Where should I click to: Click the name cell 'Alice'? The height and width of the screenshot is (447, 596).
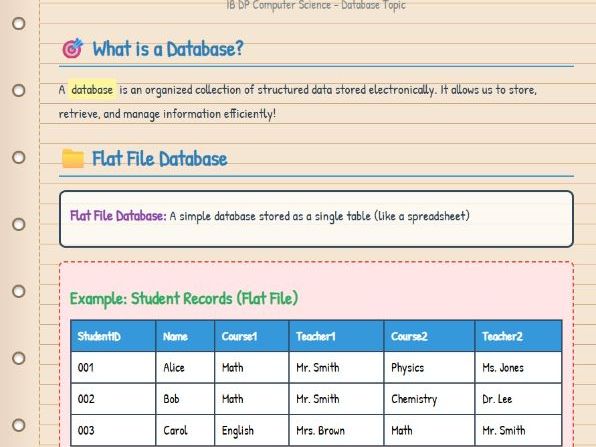185,368
